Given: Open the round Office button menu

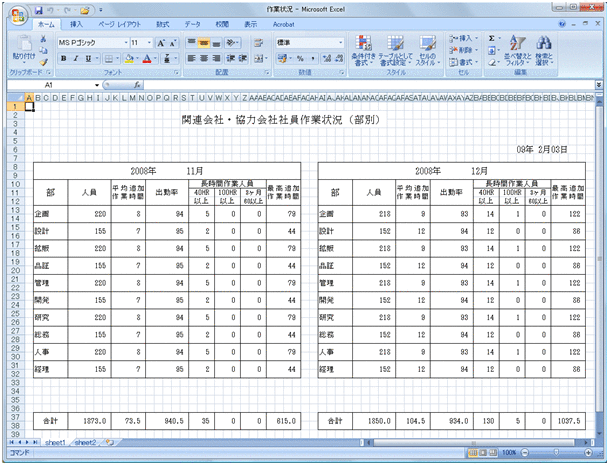Looking at the screenshot, I should click(x=18, y=16).
